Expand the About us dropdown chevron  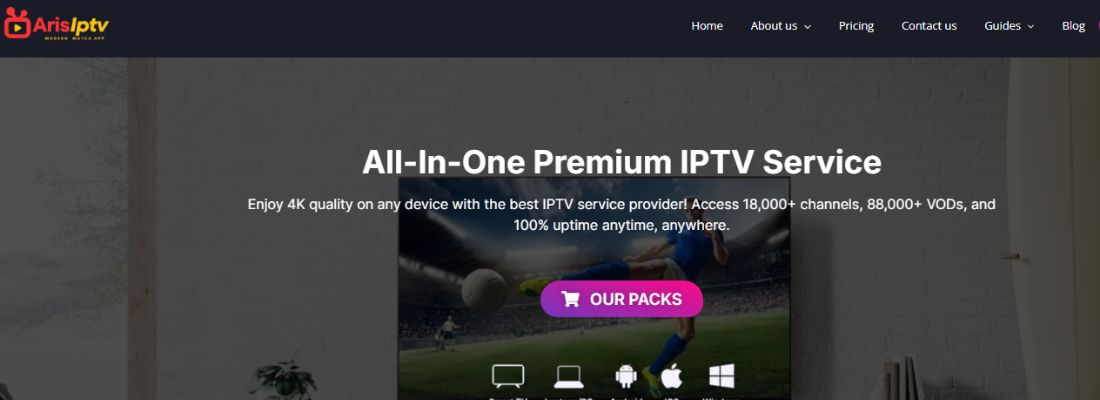tap(807, 27)
